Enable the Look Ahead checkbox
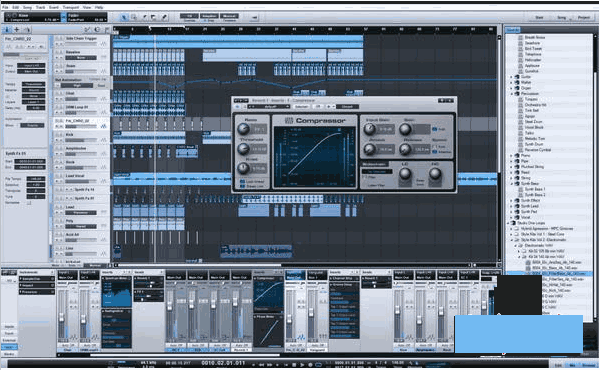The height and width of the screenshot is (370, 600). (x=242, y=181)
